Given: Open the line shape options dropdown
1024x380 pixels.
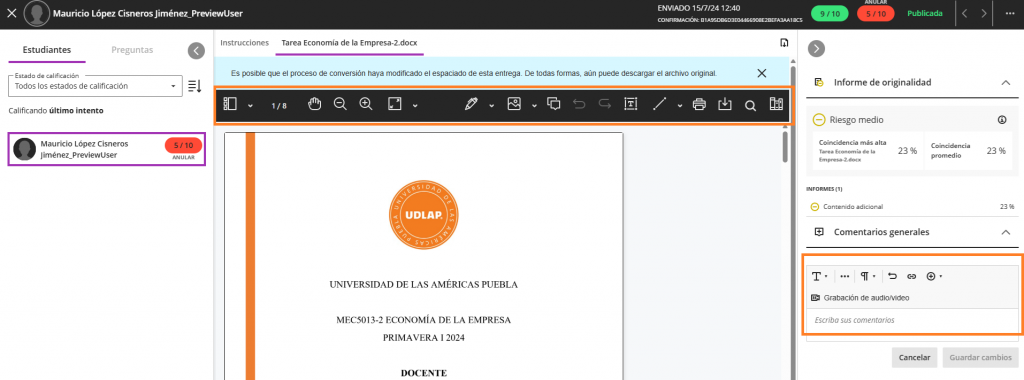Looking at the screenshot, I should point(680,106).
